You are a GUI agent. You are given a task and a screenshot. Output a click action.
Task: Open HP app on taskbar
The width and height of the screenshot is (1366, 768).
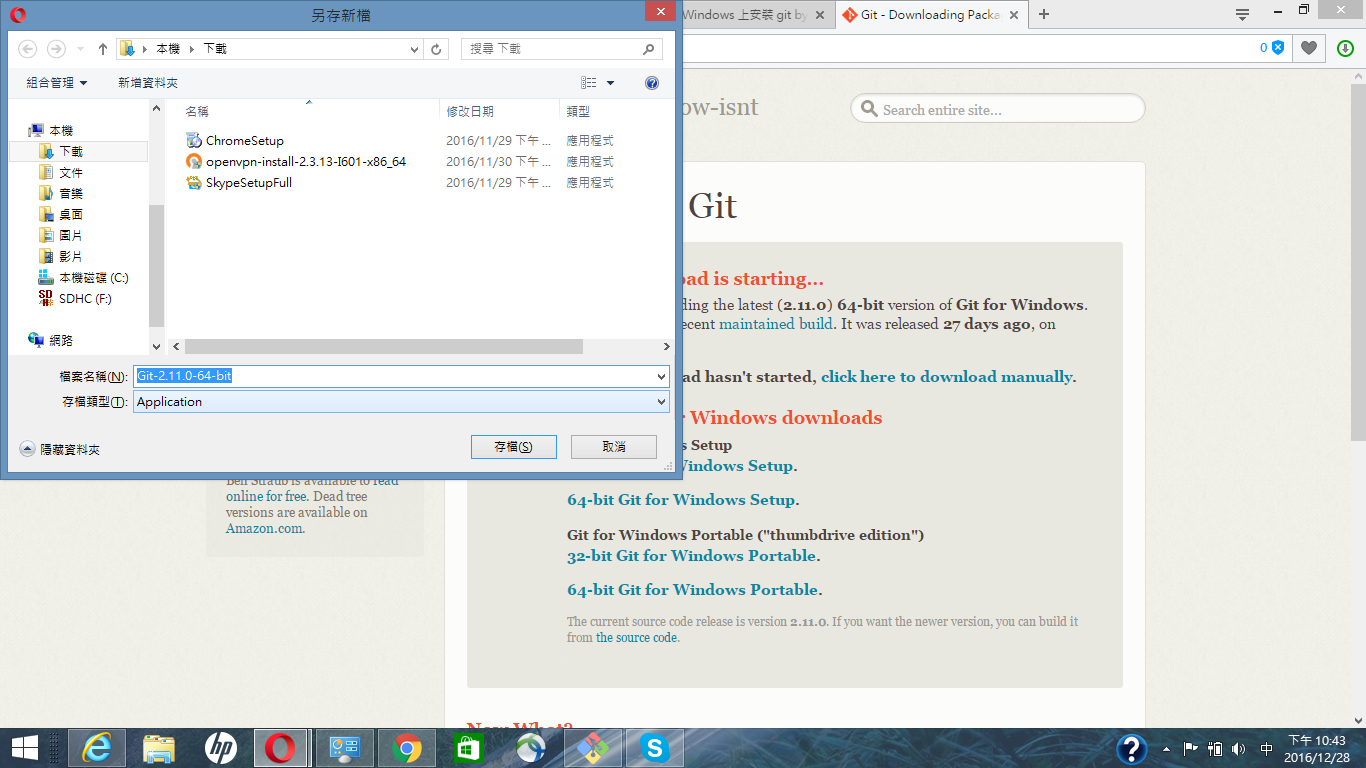point(221,747)
